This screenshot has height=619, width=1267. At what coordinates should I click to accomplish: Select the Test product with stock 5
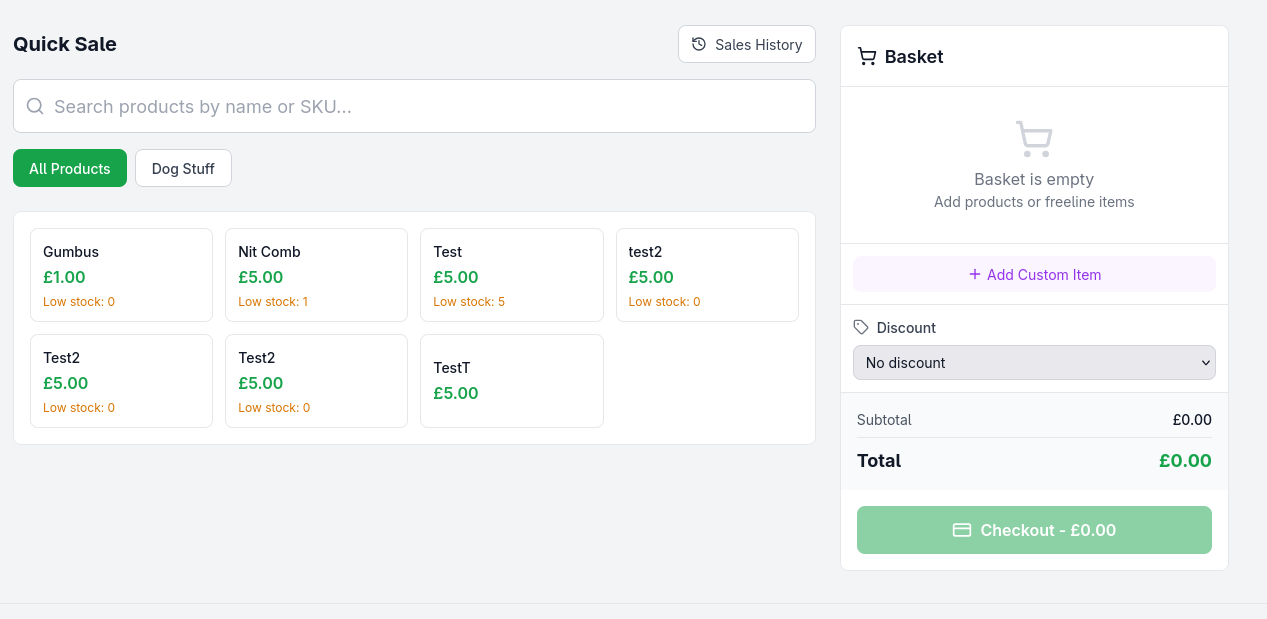click(511, 275)
